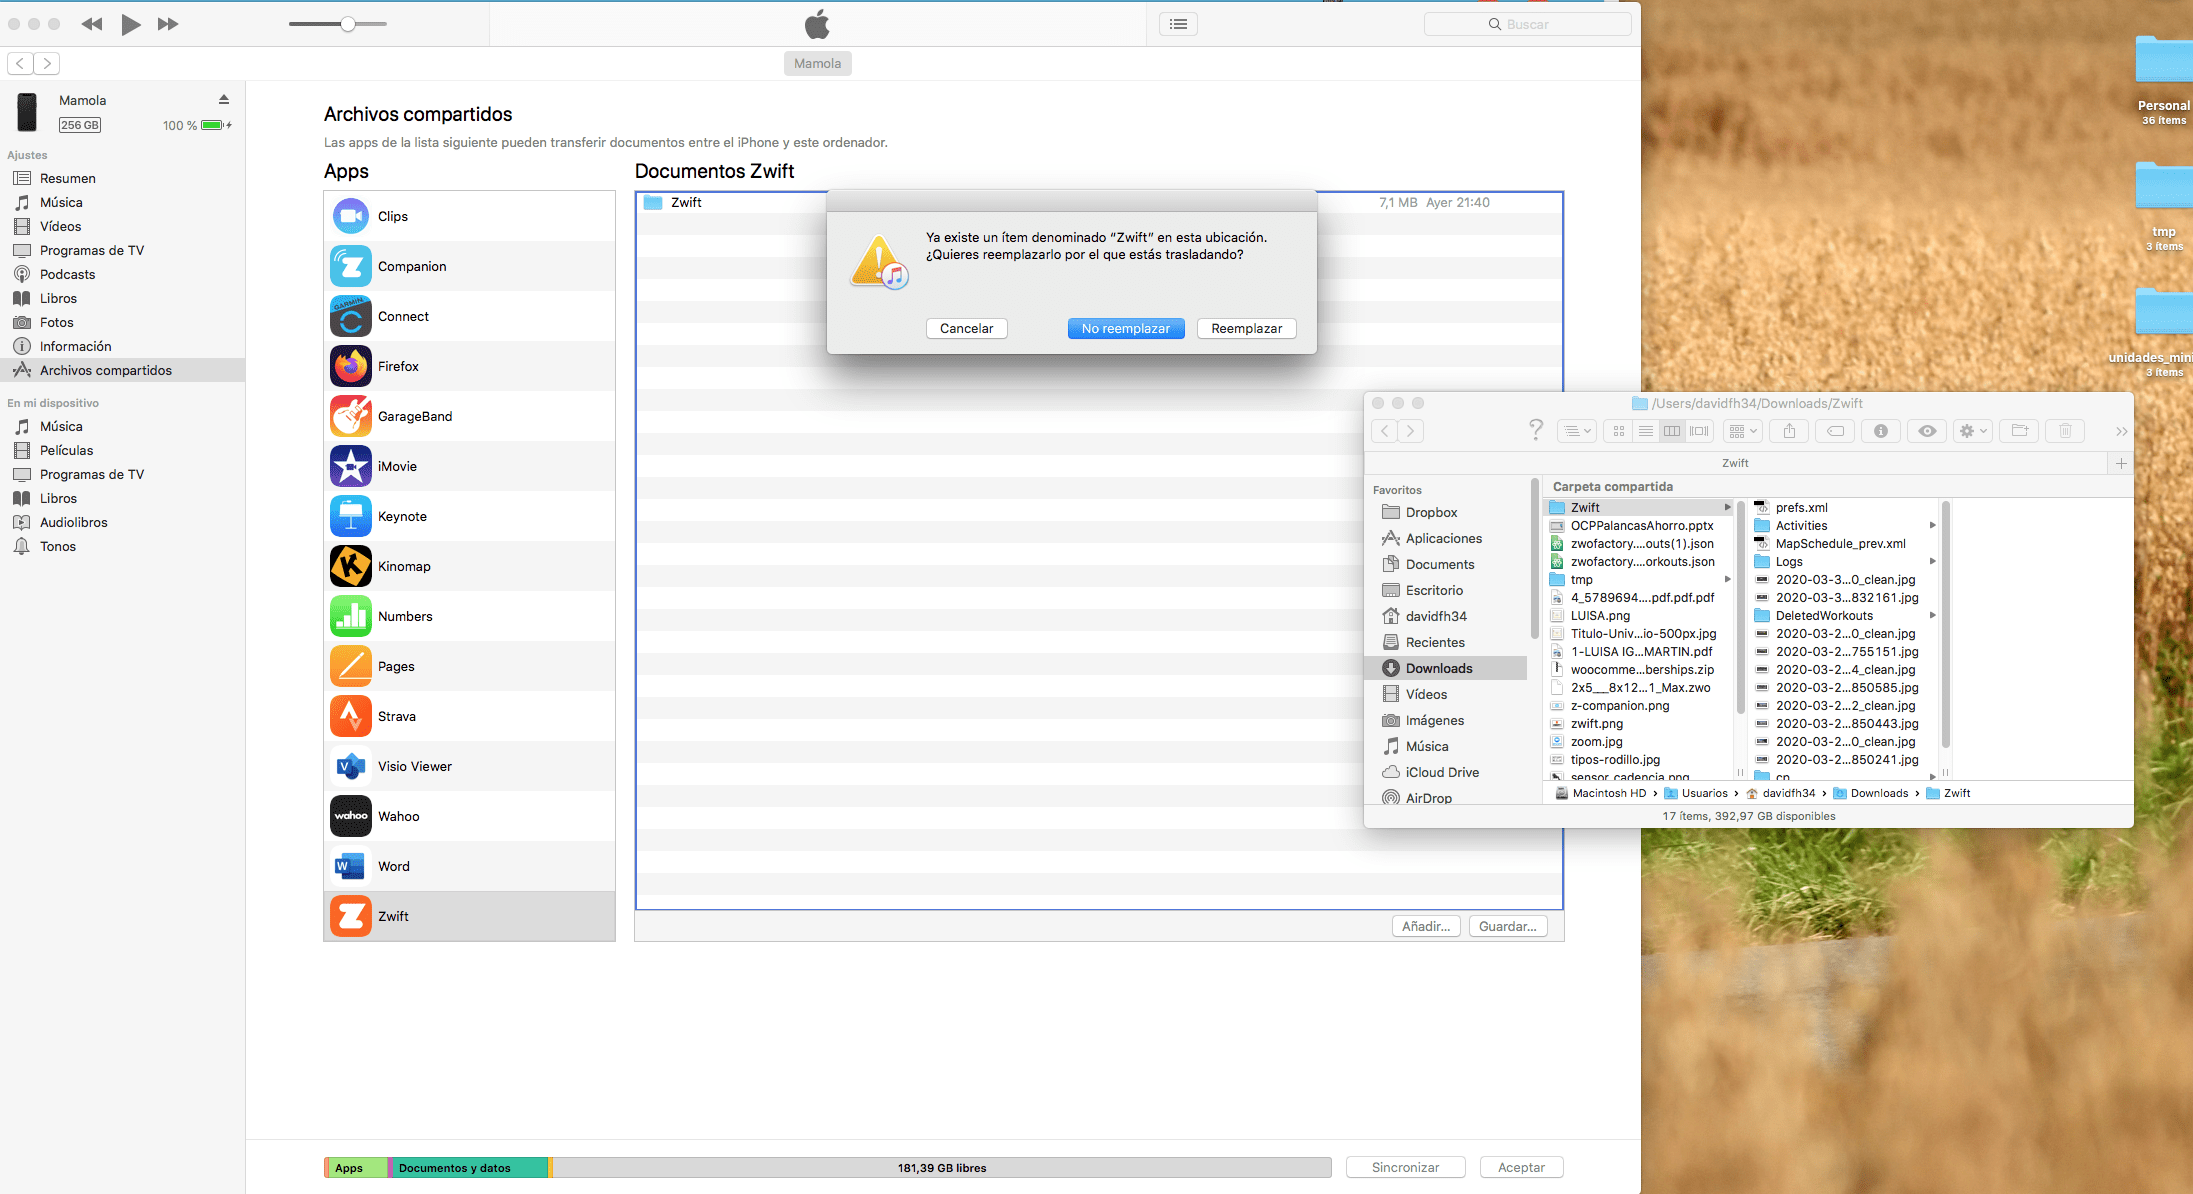The width and height of the screenshot is (2193, 1194).
Task: Select the Keynote app icon
Action: click(x=351, y=516)
